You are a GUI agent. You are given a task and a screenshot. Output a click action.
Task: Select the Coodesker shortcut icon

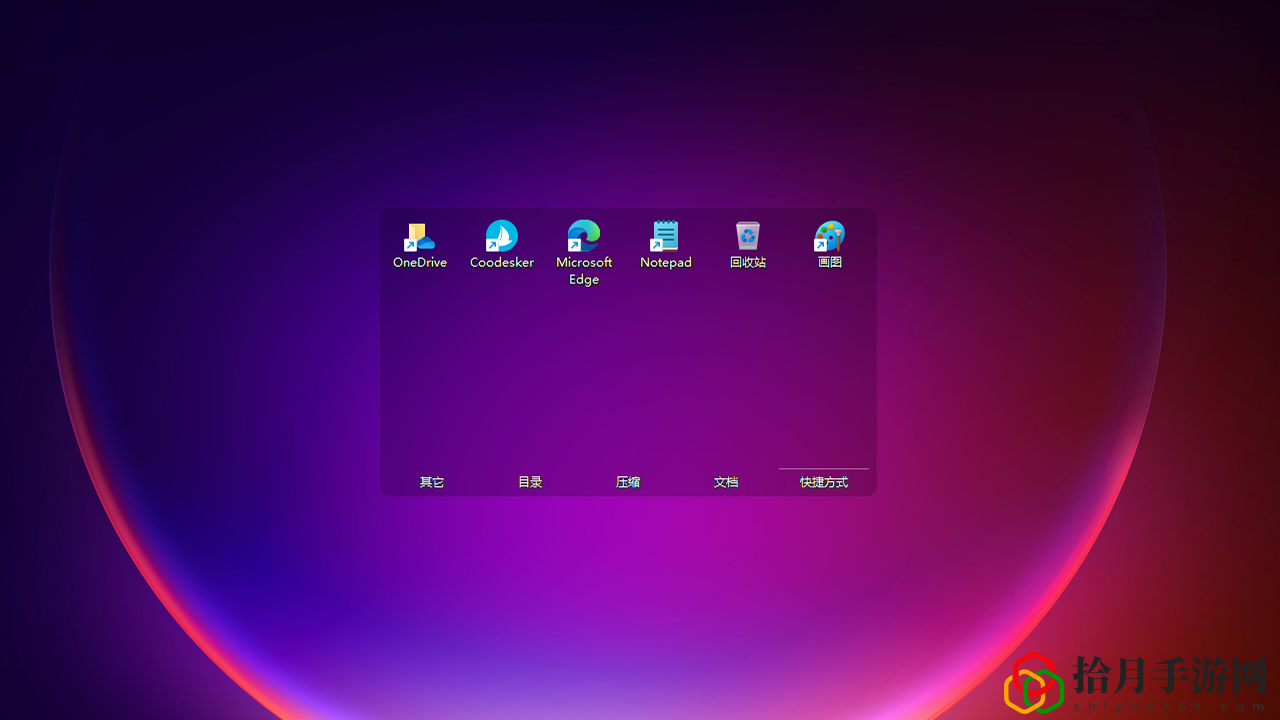click(x=502, y=237)
